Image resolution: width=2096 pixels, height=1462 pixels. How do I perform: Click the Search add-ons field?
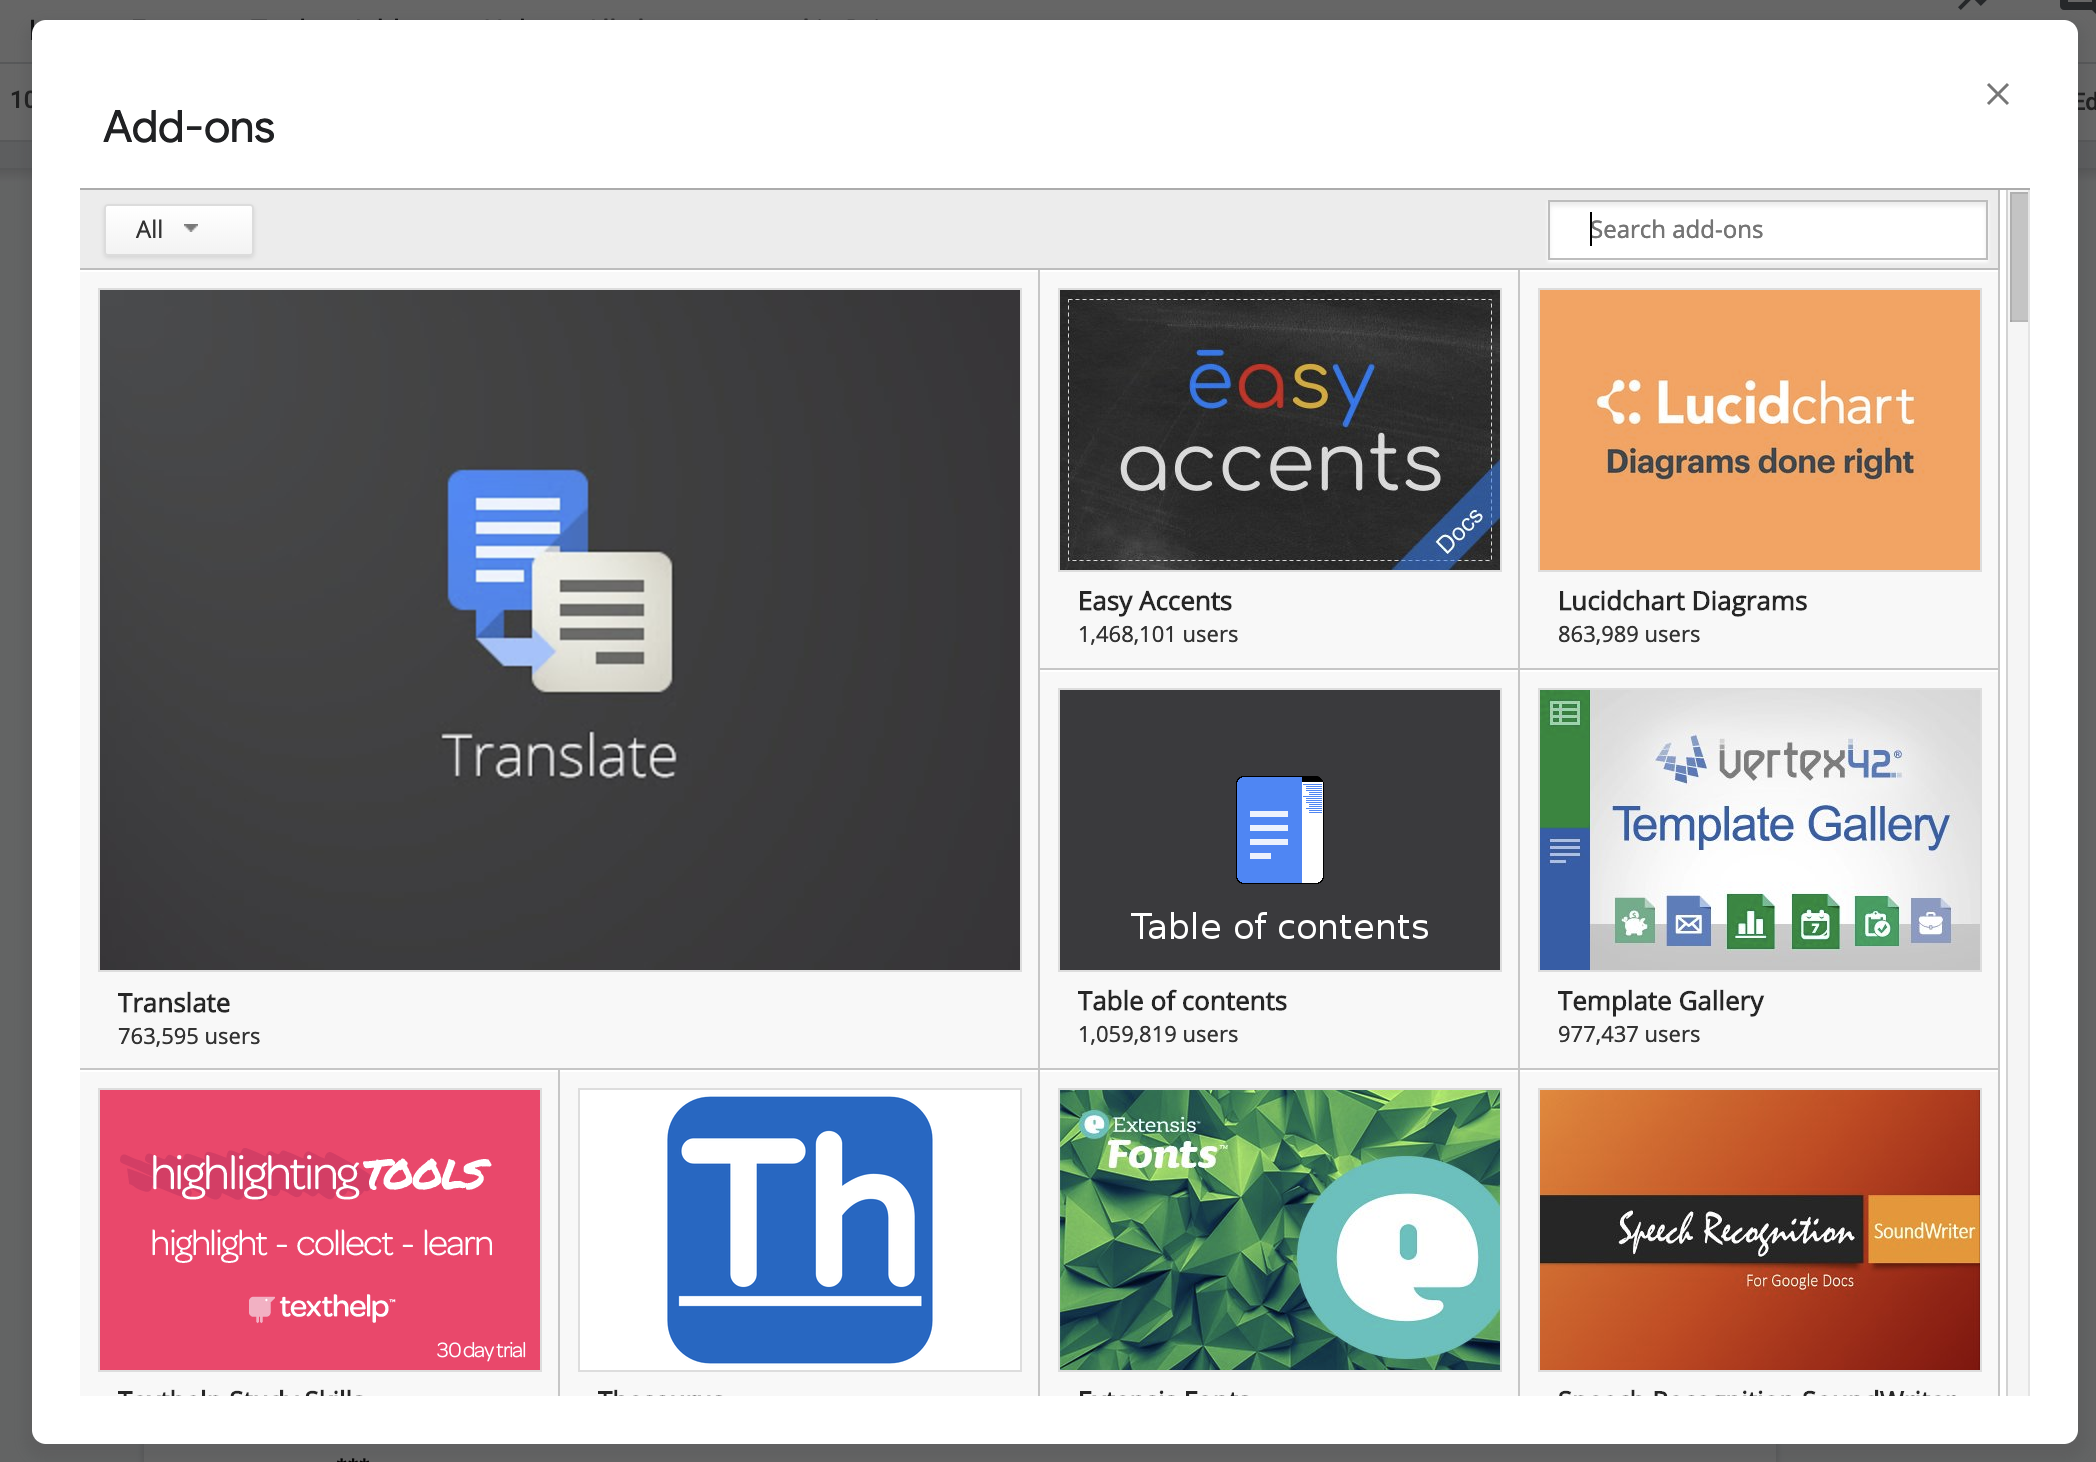pyautogui.click(x=1767, y=230)
